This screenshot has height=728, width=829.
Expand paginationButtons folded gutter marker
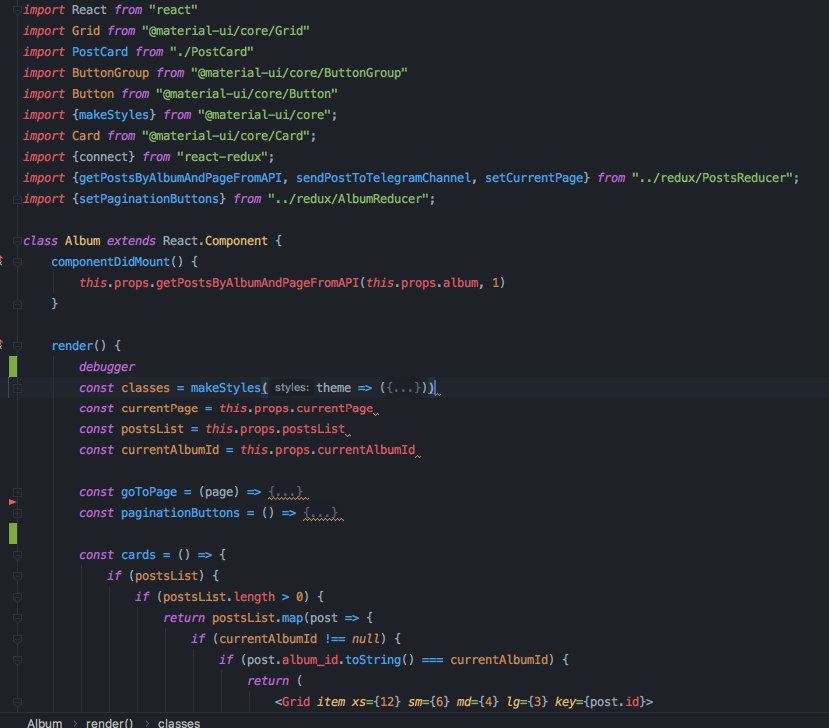pyautogui.click(x=17, y=513)
